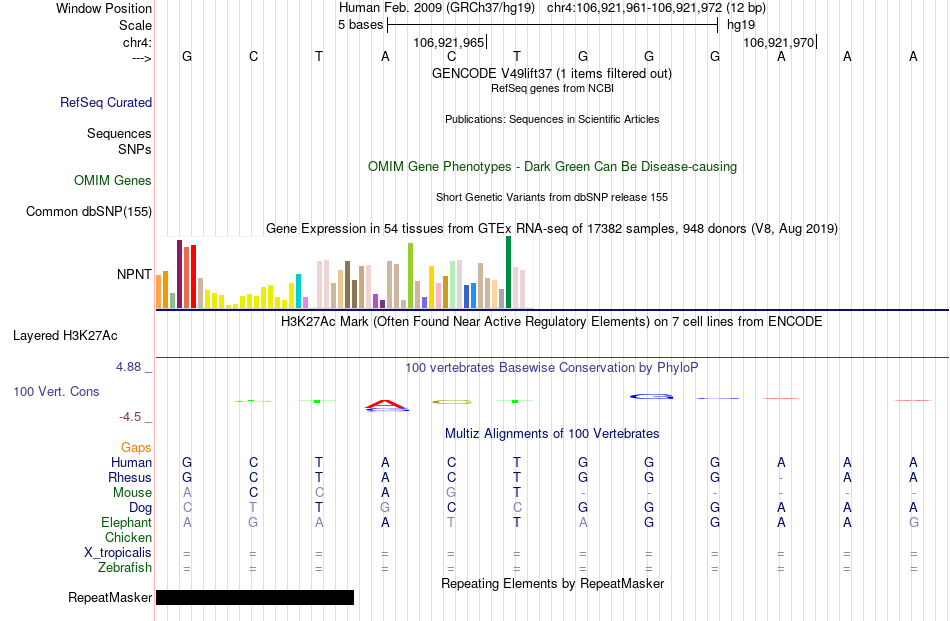Click the Window Position label
The image size is (950, 621).
click(x=104, y=8)
